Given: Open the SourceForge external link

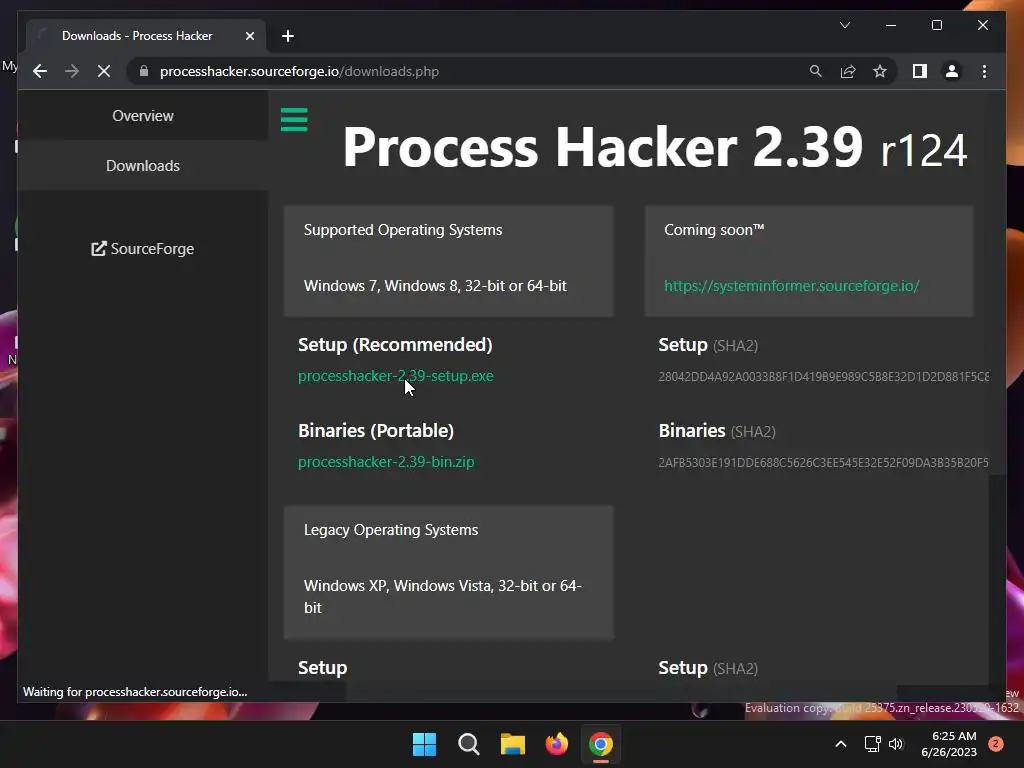Looking at the screenshot, I should coord(142,249).
